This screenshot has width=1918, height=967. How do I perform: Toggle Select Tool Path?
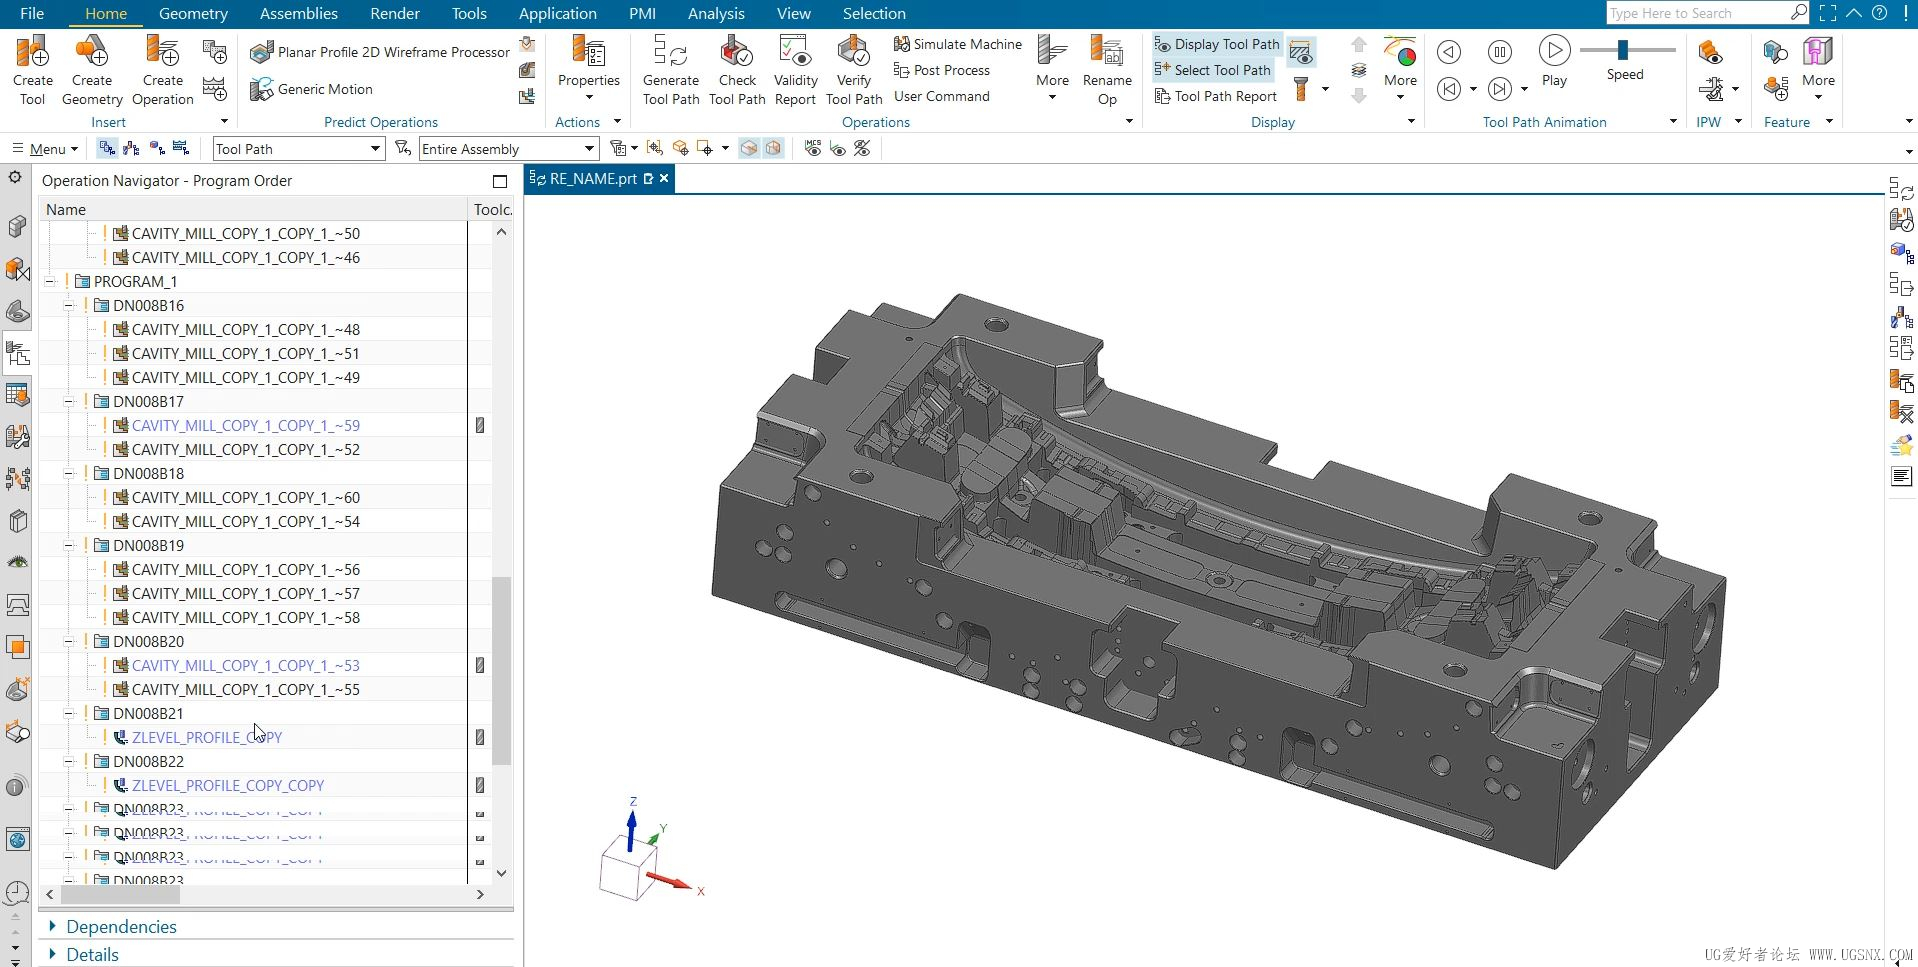1212,70
